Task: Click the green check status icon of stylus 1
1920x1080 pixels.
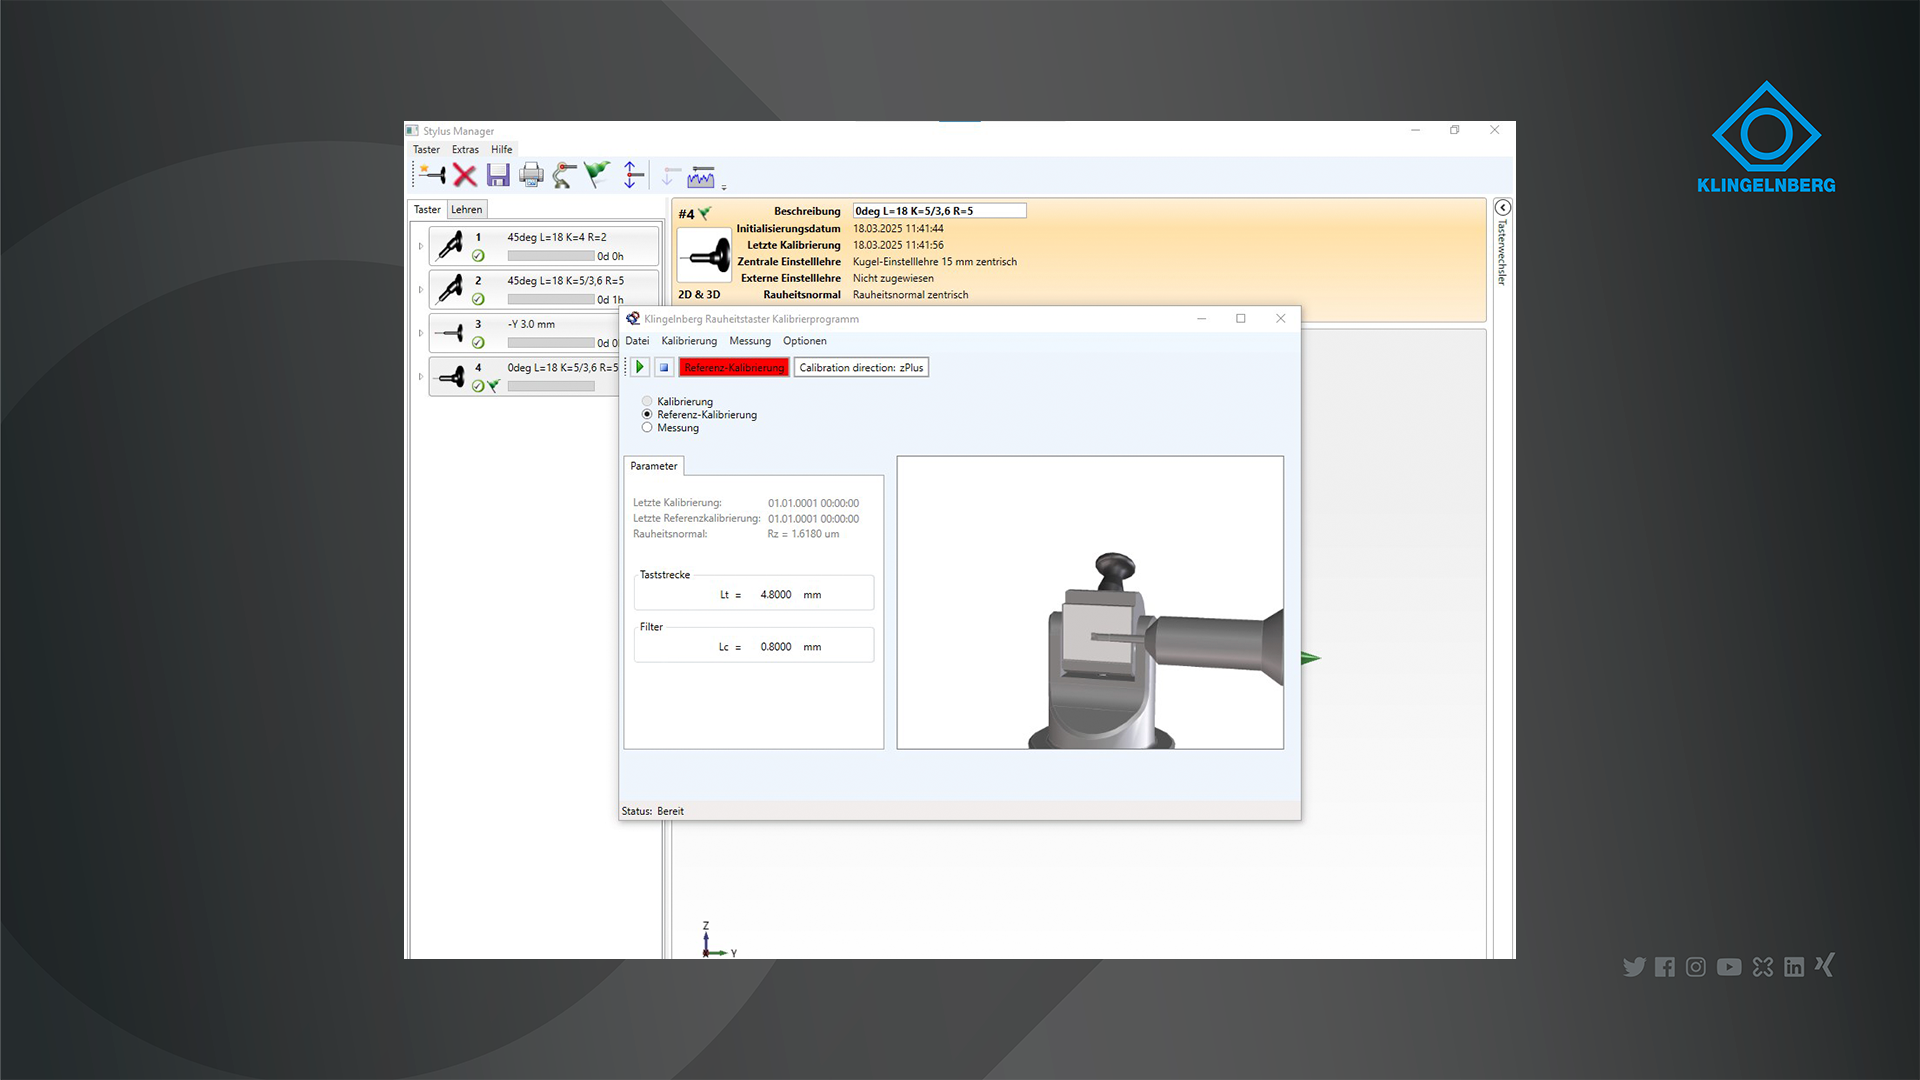Action: pyautogui.click(x=478, y=256)
